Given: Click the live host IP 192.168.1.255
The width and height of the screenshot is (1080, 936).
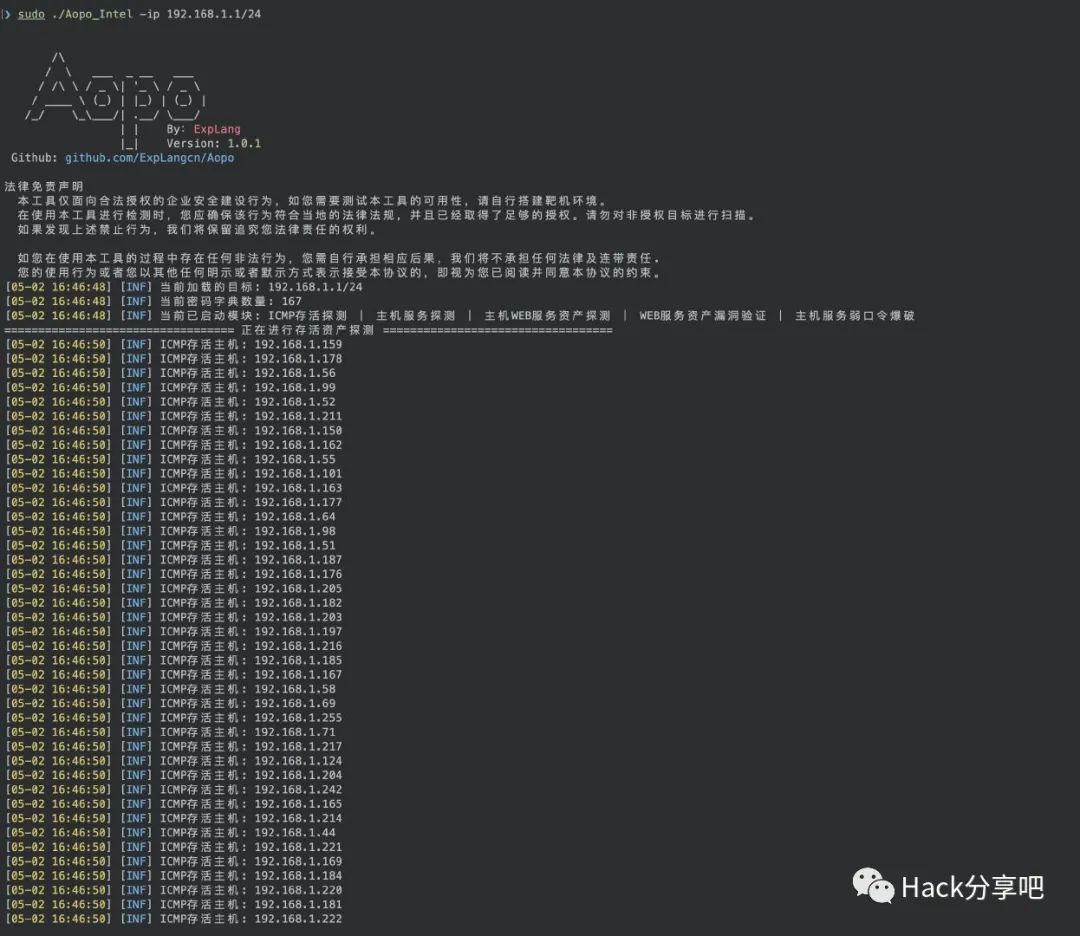Looking at the screenshot, I should point(298,718).
